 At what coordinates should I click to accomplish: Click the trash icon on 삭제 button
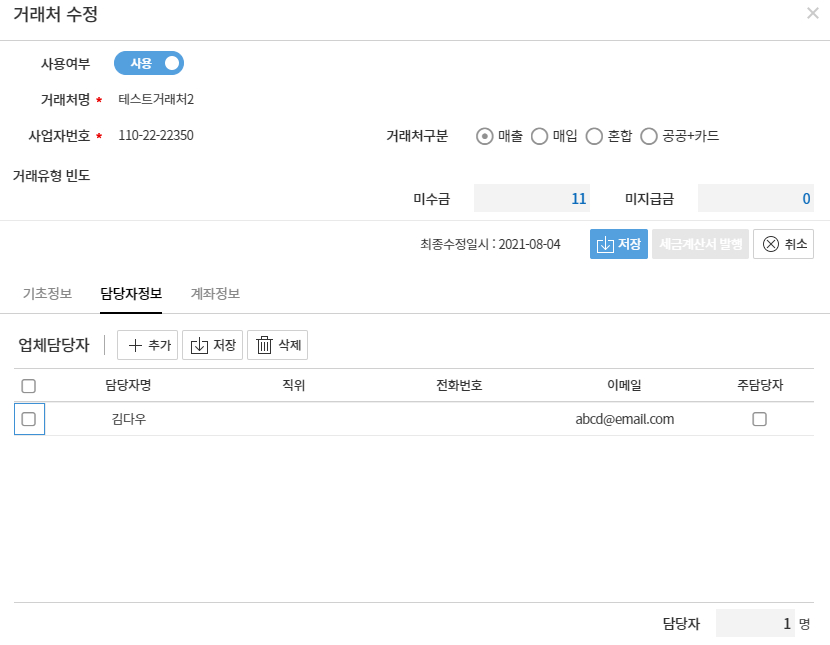tap(264, 345)
